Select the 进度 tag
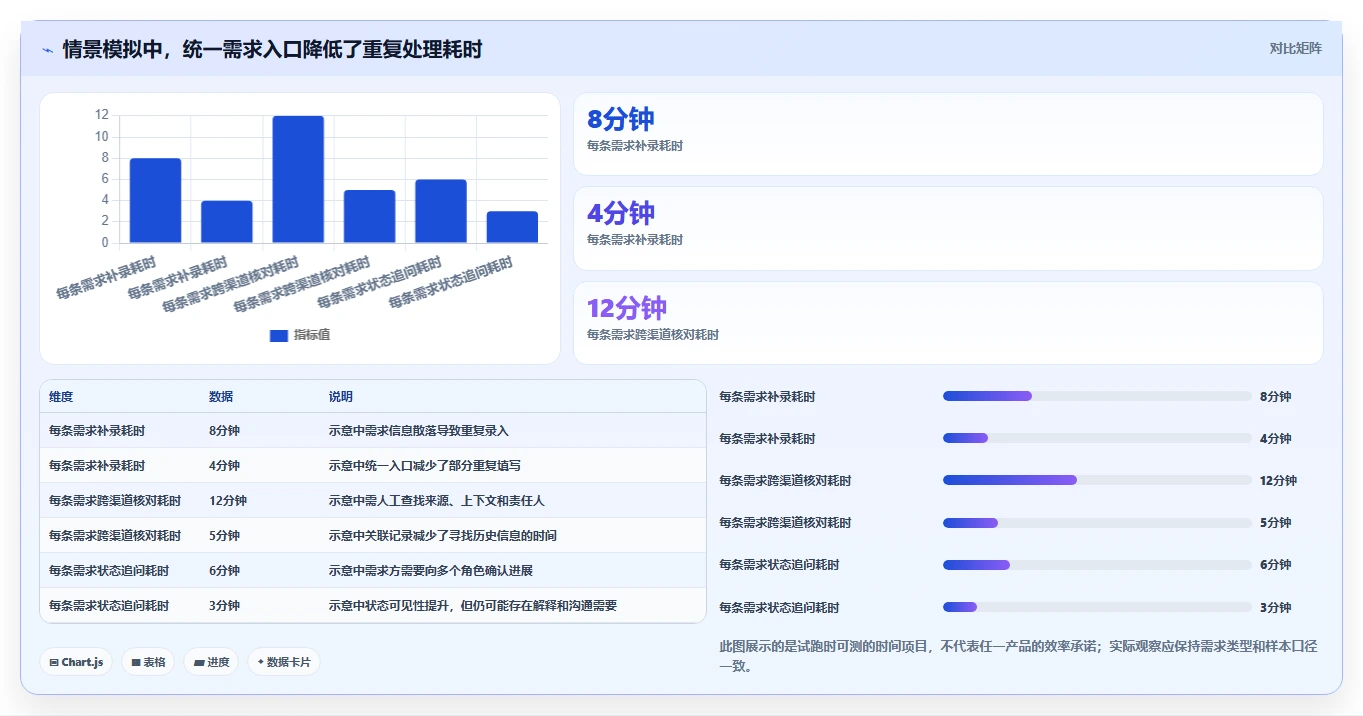The image size is (1363, 716). (x=211, y=662)
